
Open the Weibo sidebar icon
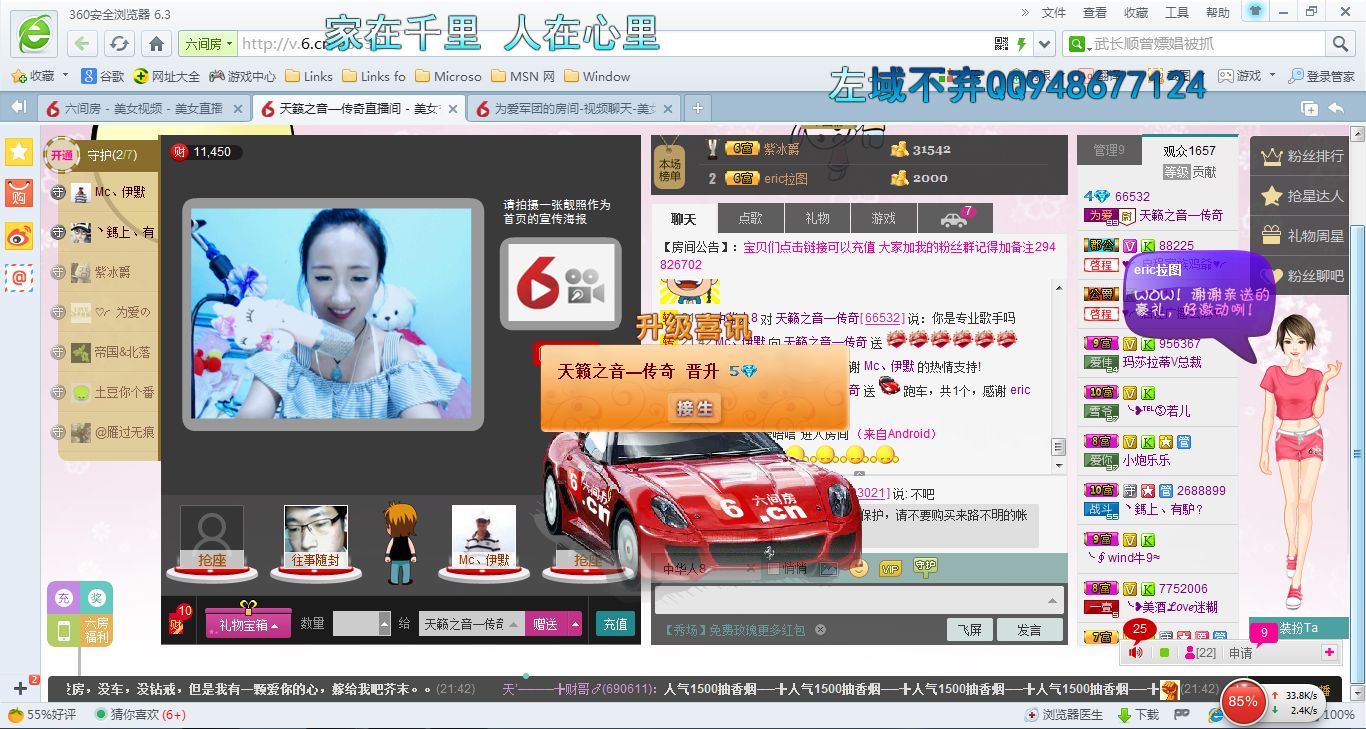(18, 236)
